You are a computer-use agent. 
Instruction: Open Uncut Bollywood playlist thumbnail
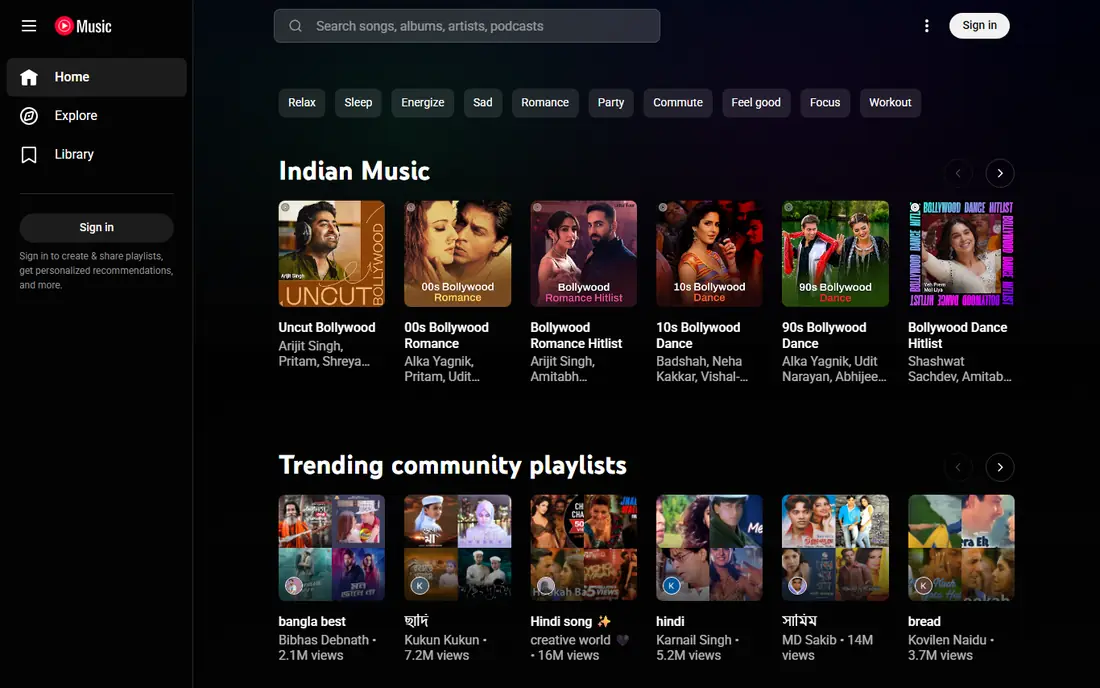pyautogui.click(x=332, y=254)
